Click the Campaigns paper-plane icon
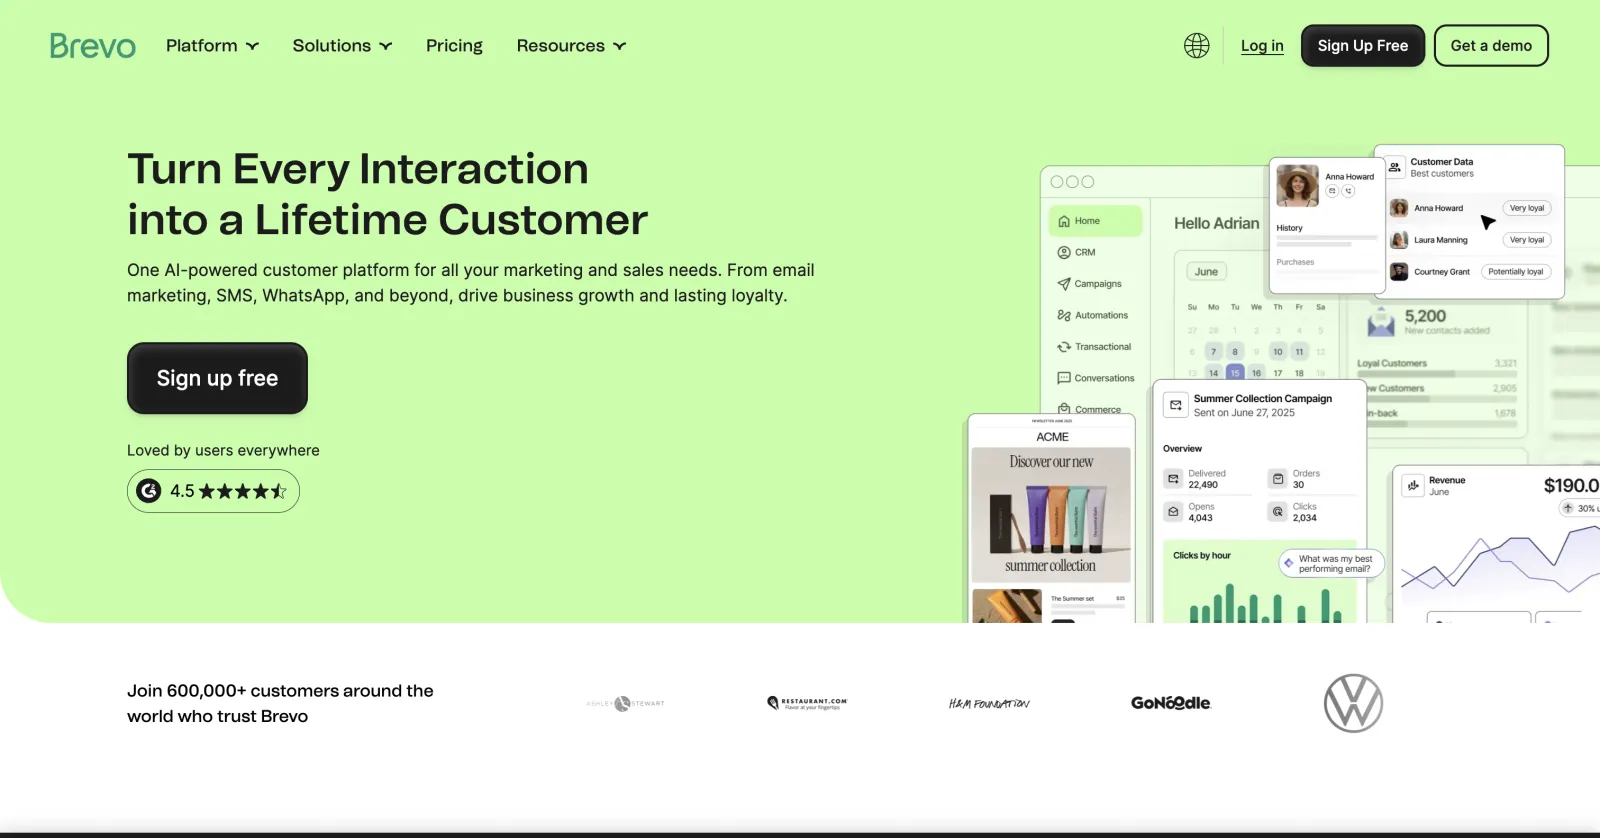Screen dimensions: 1600x838 pyautogui.click(x=1064, y=284)
